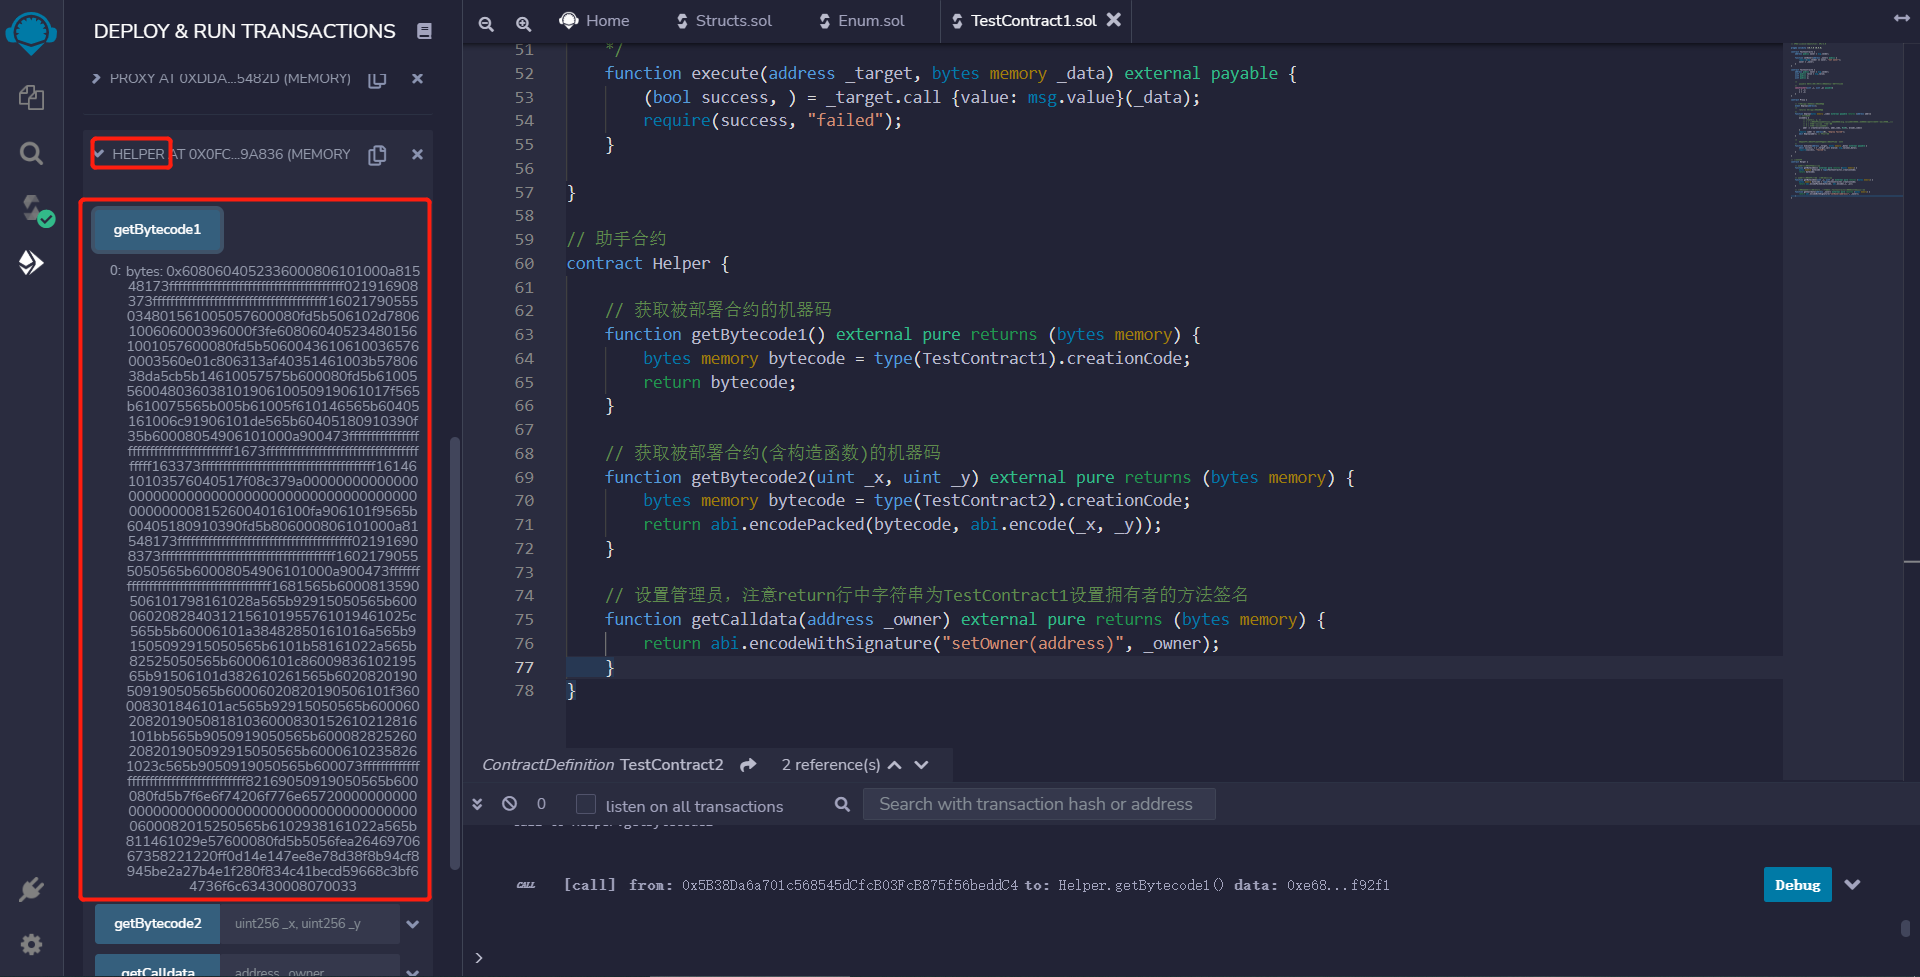Click line number 77 in gutter
This screenshot has width=1920, height=977.
(x=524, y=668)
